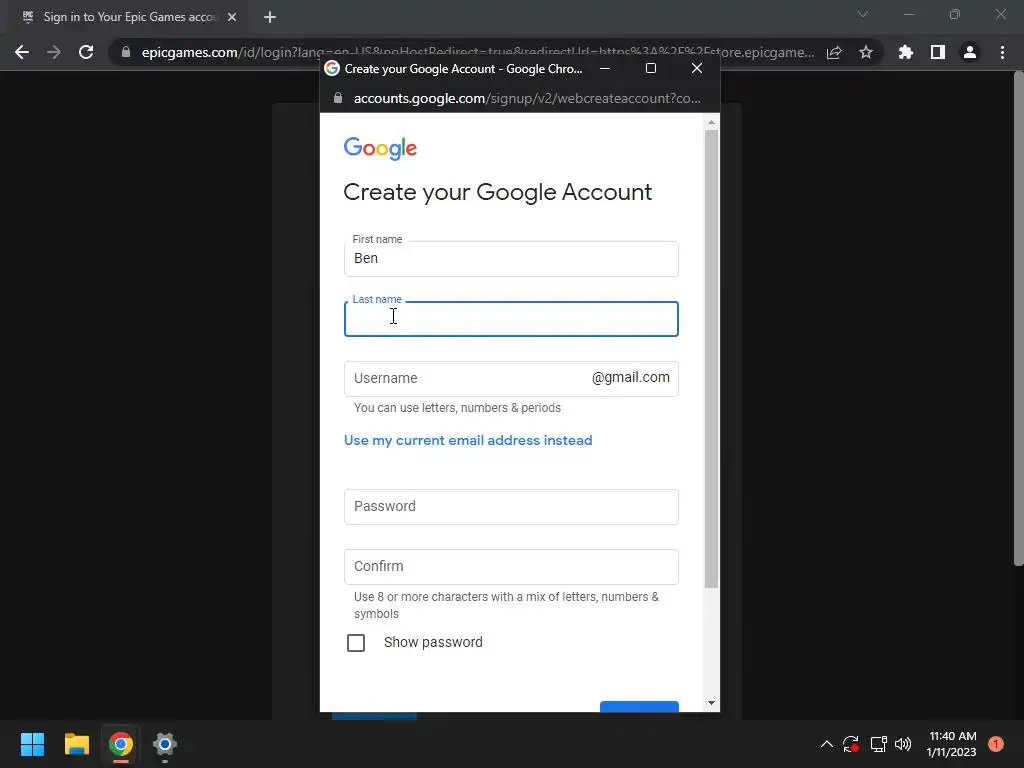Click lock icon in Google popup address bar

pos(338,98)
